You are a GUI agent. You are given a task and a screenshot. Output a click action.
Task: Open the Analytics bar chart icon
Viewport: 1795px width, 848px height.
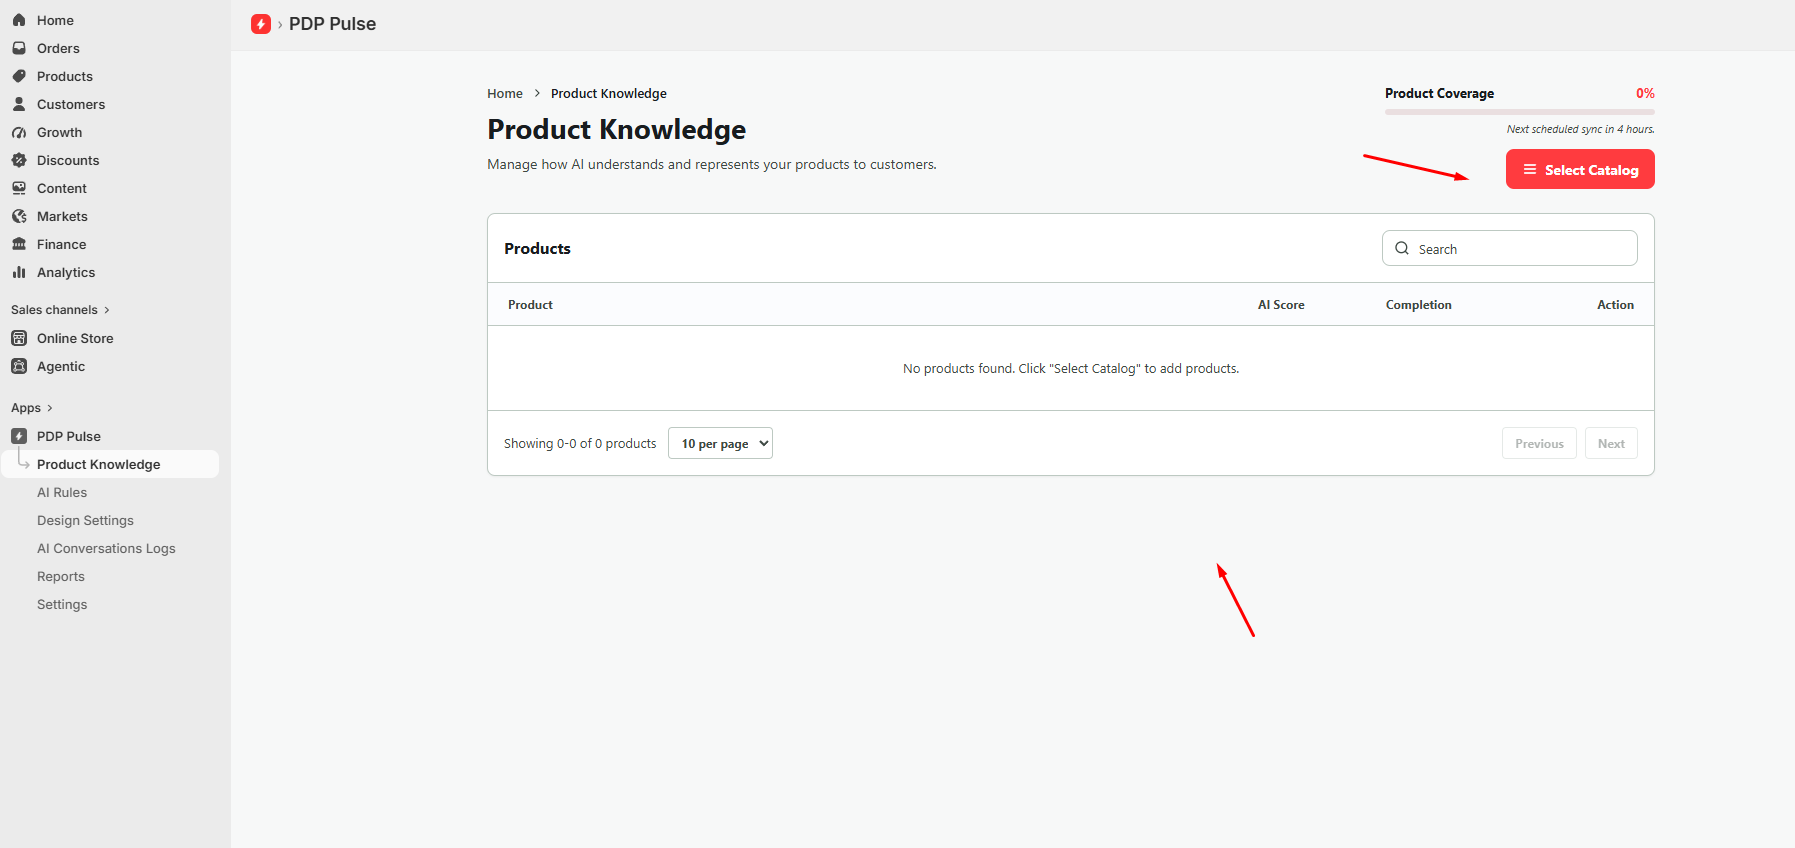[x=19, y=272]
